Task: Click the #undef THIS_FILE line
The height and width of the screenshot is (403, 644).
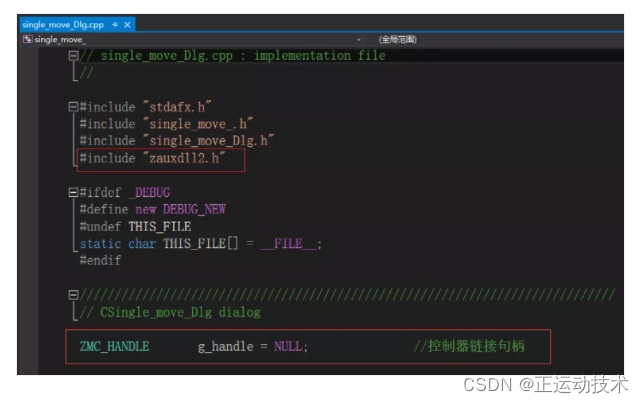Action: (x=135, y=226)
